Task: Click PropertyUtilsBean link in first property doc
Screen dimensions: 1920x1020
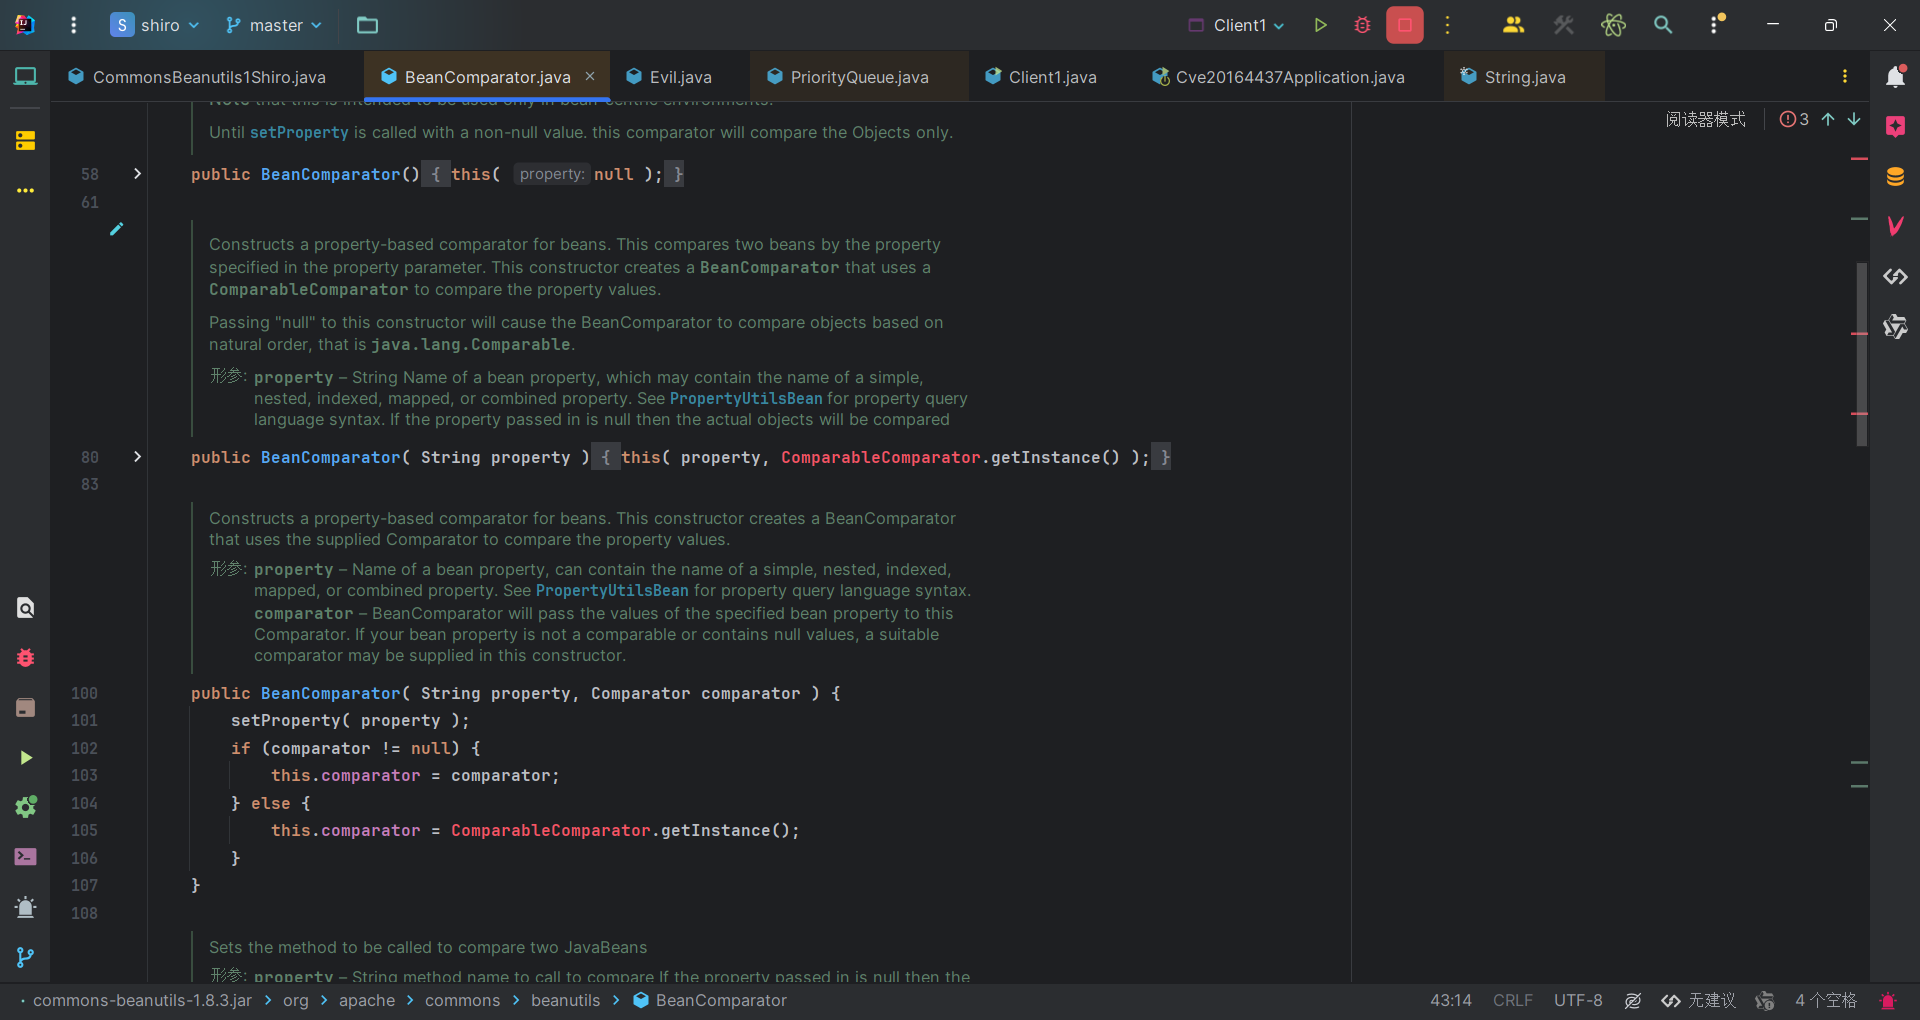Action: [x=746, y=399]
